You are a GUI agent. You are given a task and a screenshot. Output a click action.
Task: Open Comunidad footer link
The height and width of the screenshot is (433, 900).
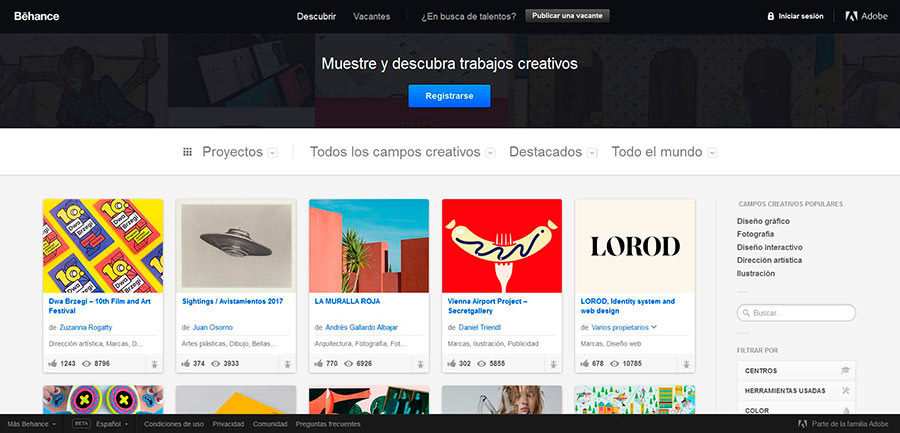270,424
